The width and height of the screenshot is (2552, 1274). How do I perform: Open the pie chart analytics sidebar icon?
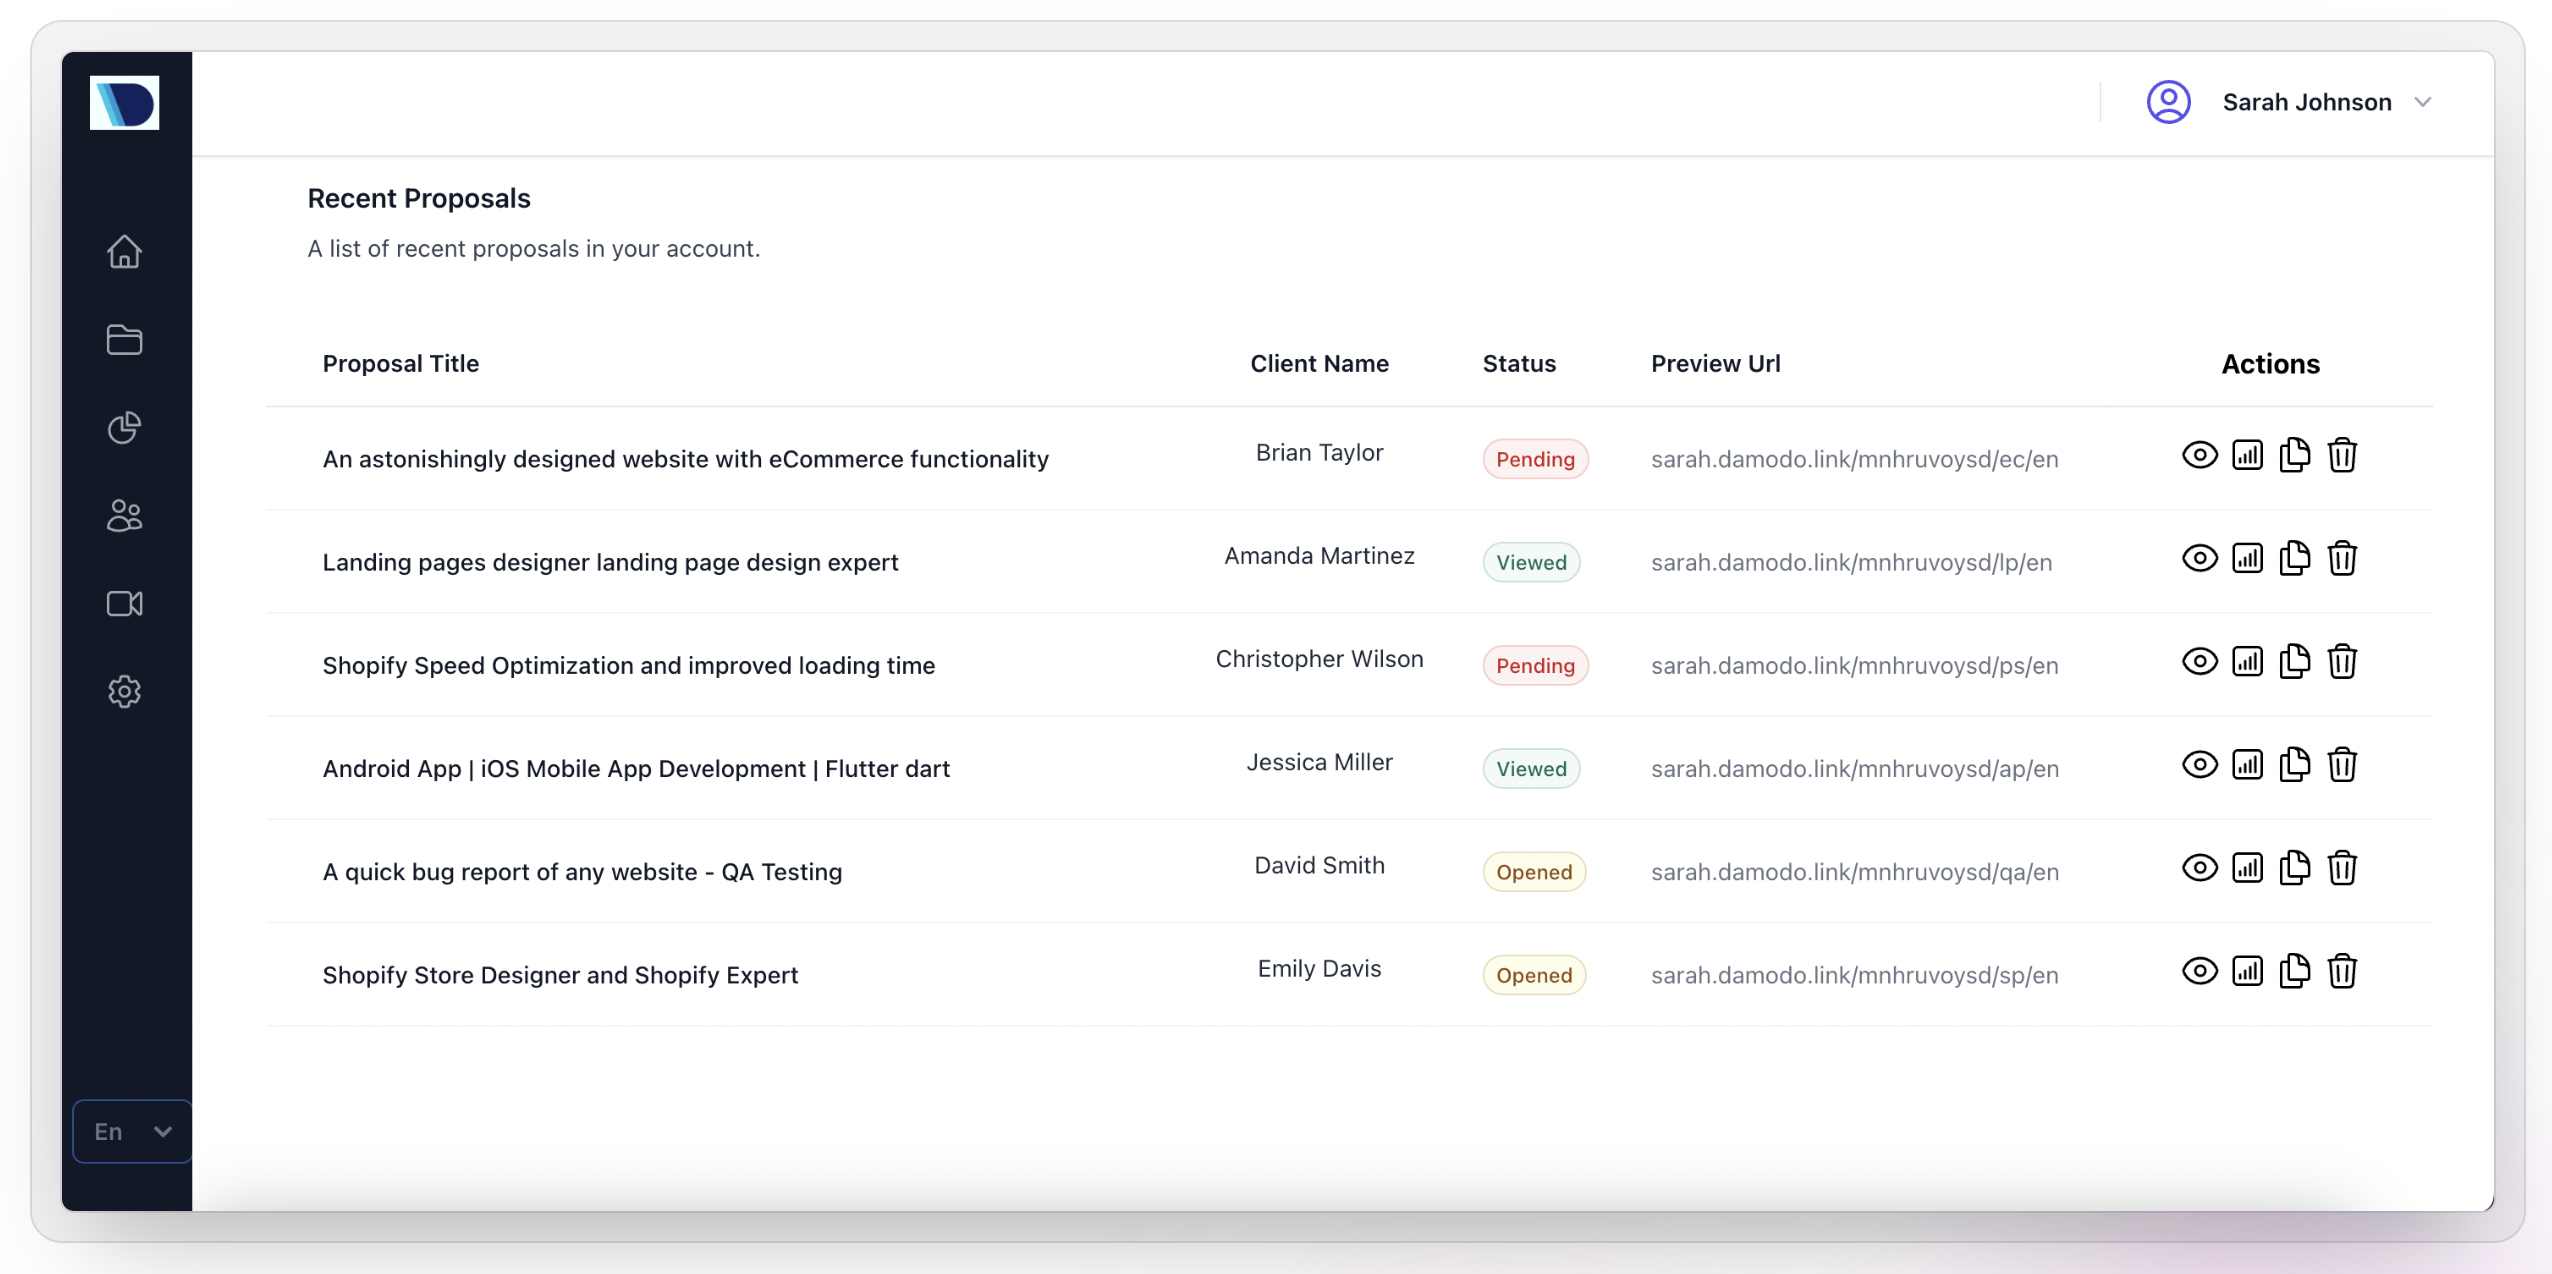point(124,428)
